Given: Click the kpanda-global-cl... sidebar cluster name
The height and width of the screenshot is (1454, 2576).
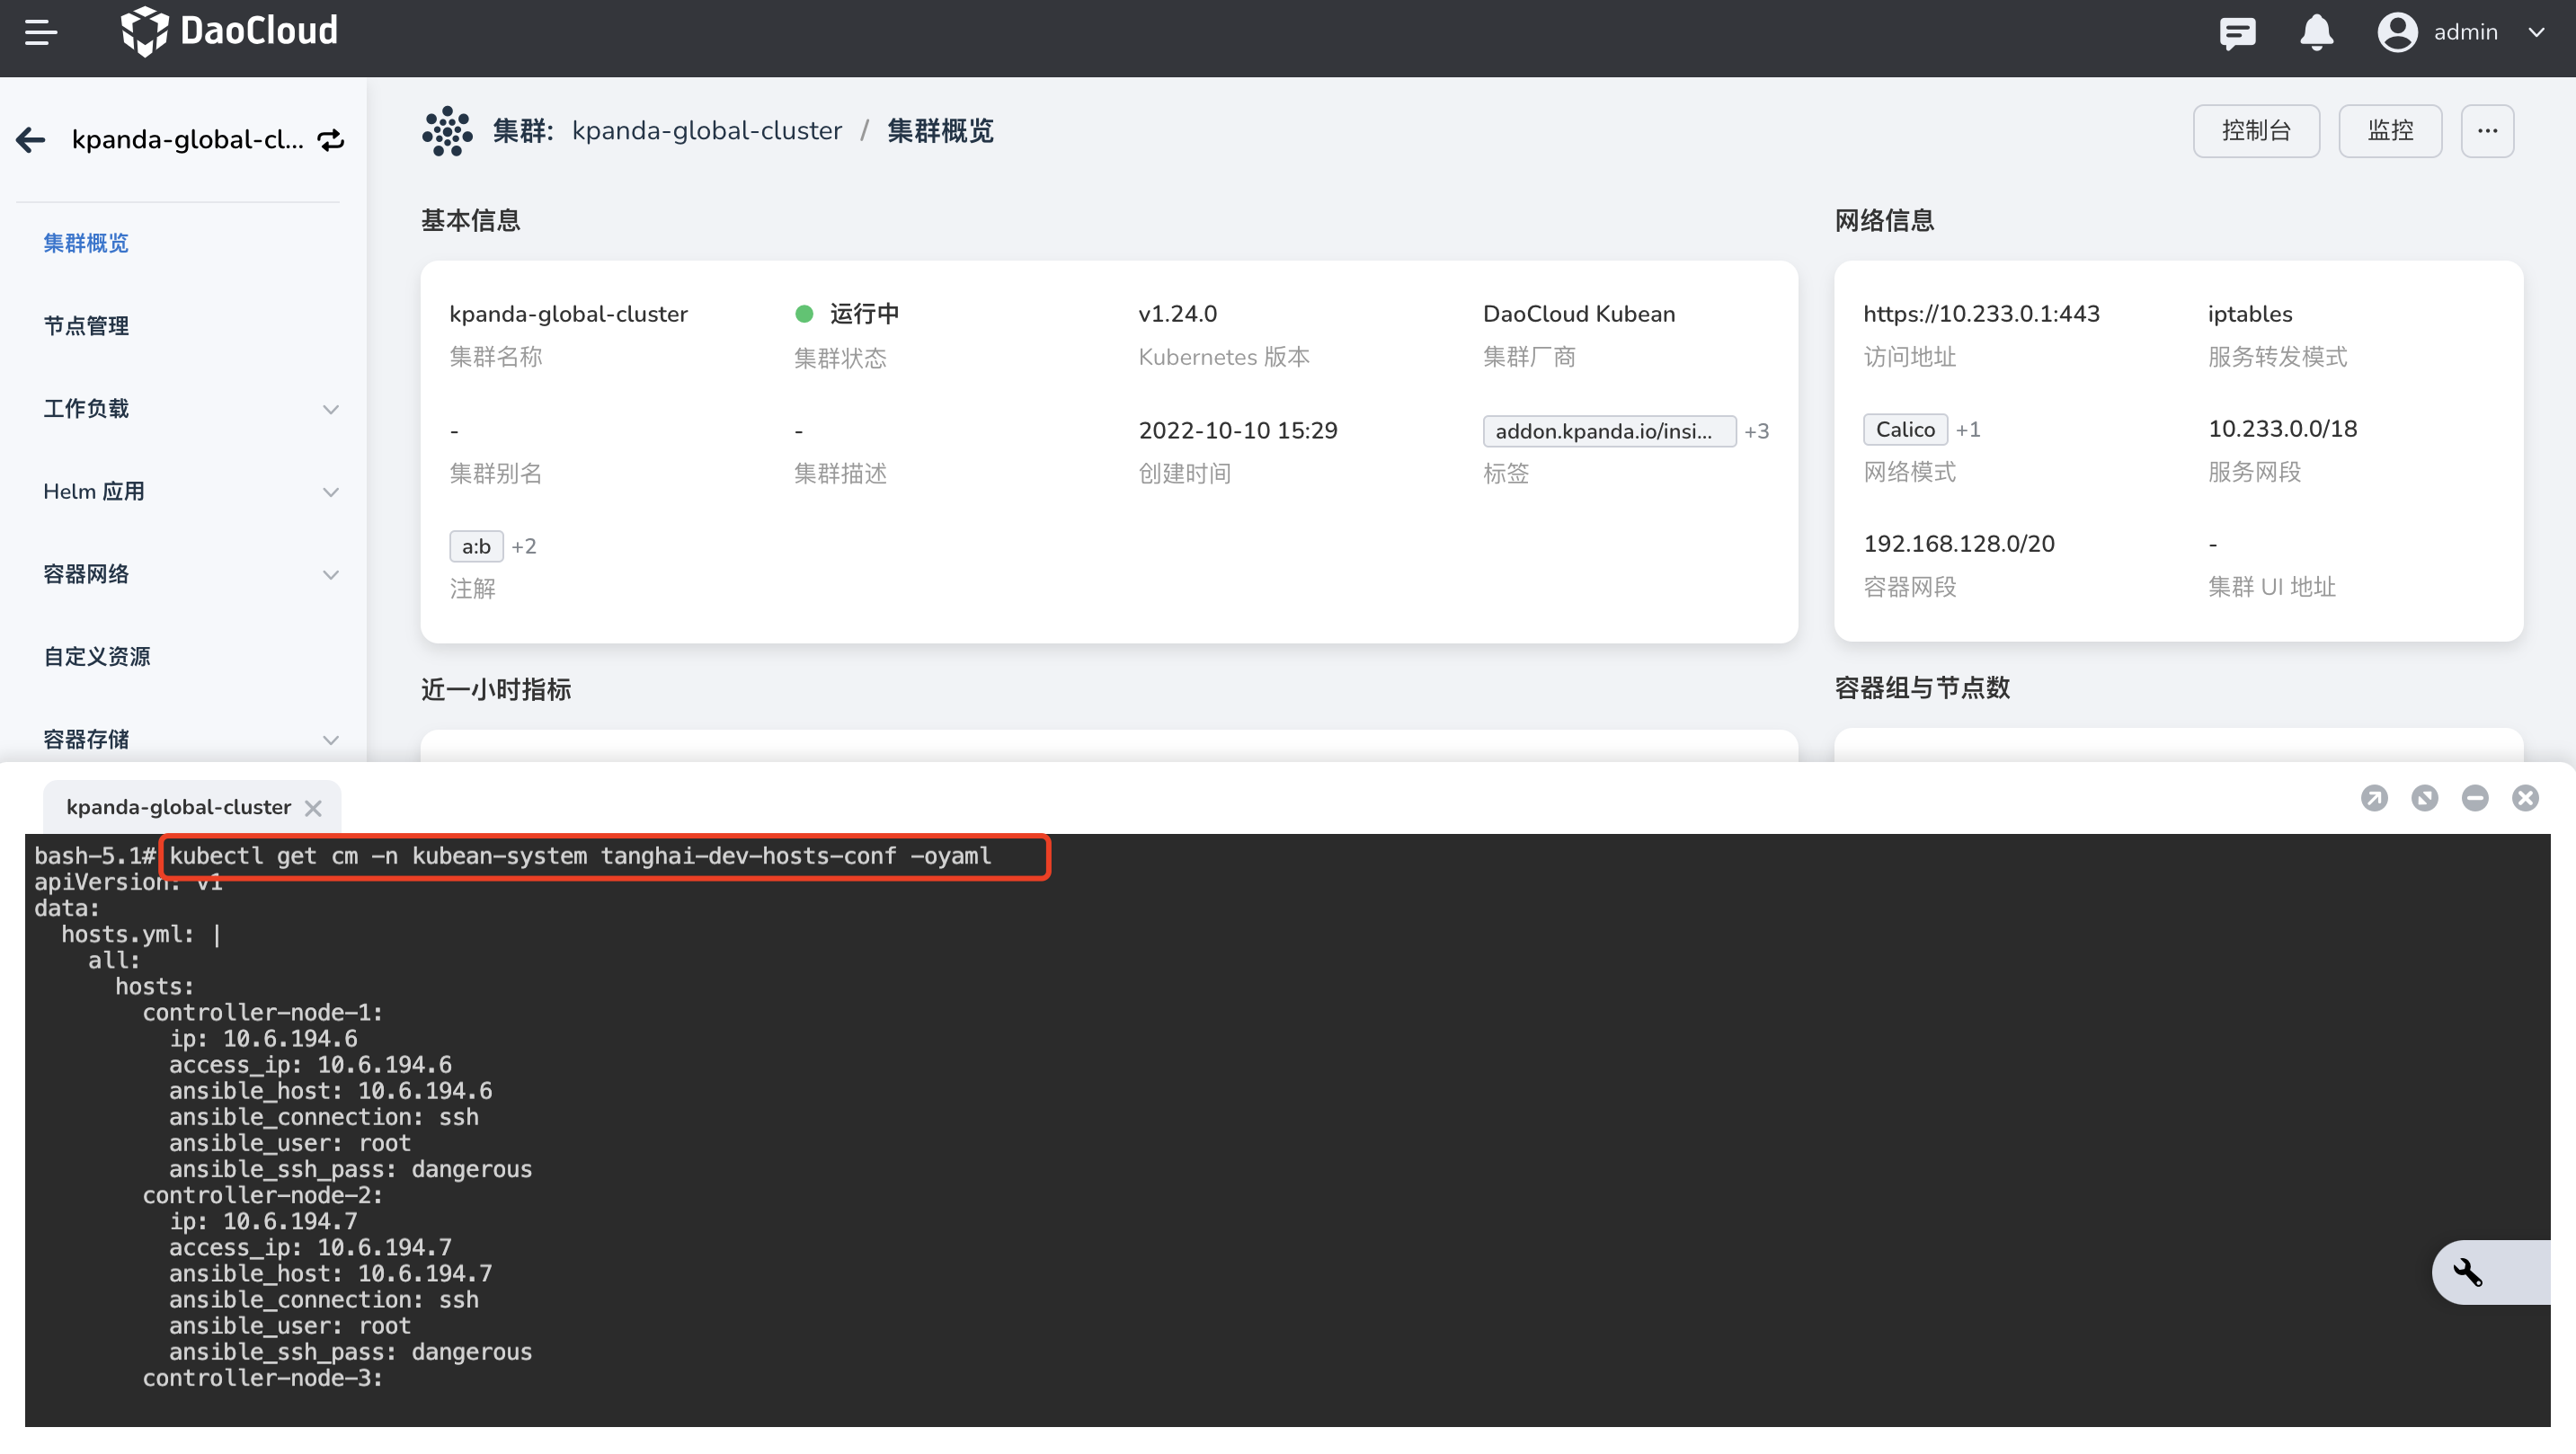Looking at the screenshot, I should tap(188, 139).
